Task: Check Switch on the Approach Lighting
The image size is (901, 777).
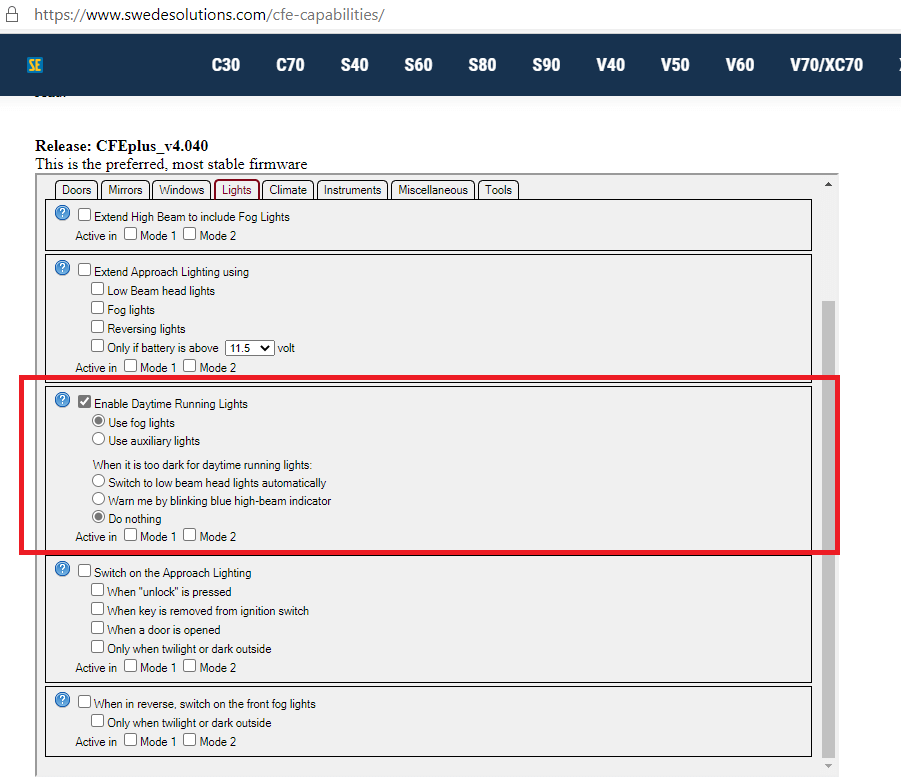Action: [x=84, y=571]
